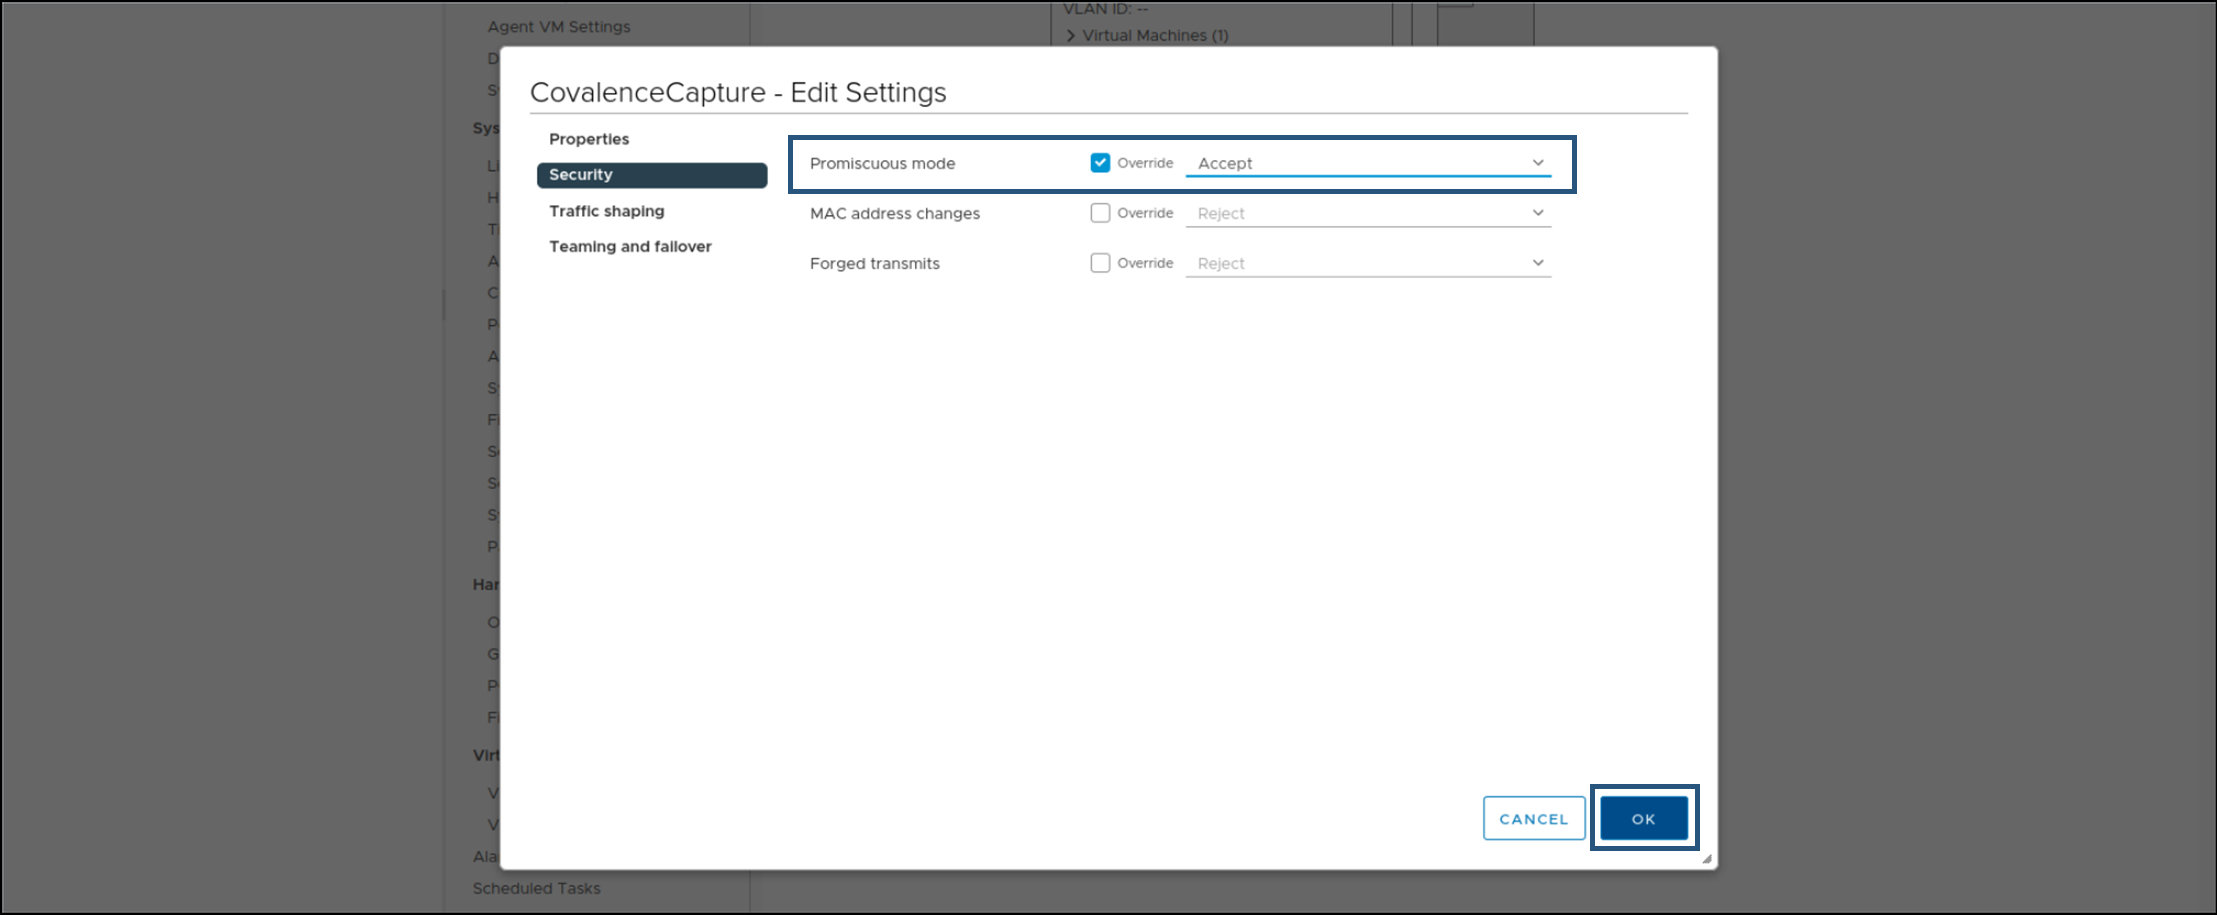
Task: Click the Promiscuous mode label
Action: [882, 163]
